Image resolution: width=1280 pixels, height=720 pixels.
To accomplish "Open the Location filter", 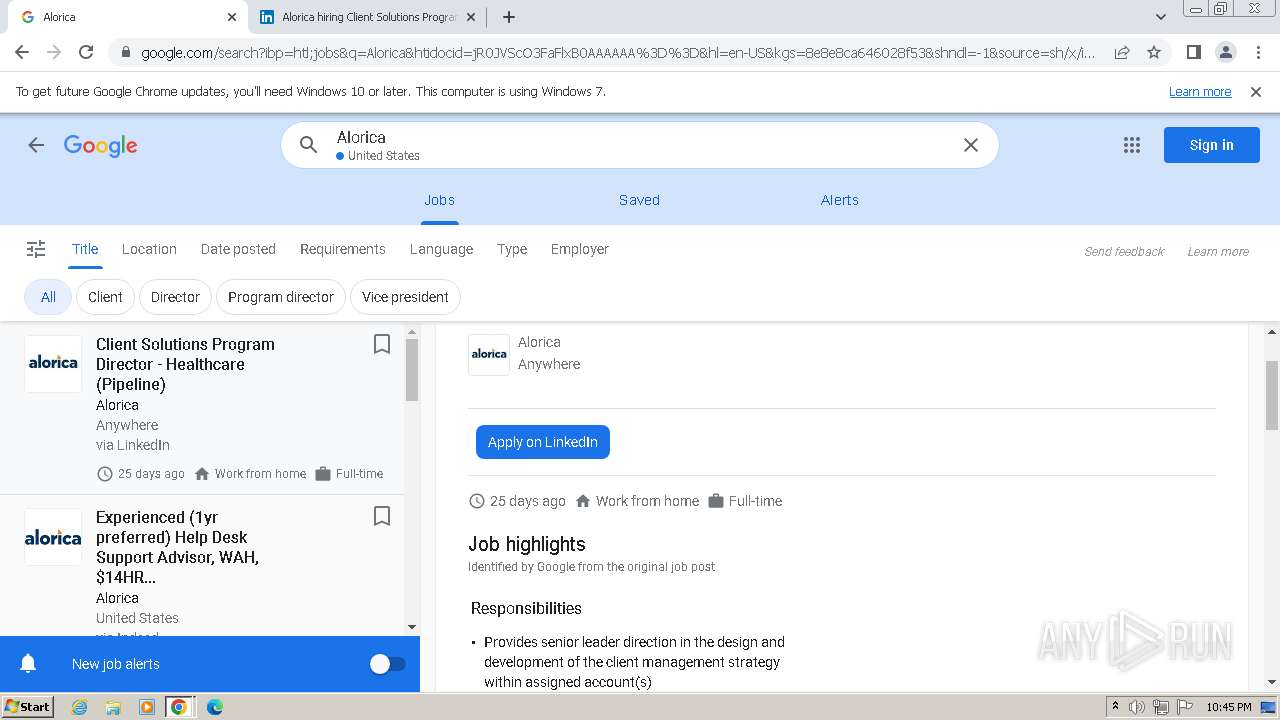I will 149,249.
